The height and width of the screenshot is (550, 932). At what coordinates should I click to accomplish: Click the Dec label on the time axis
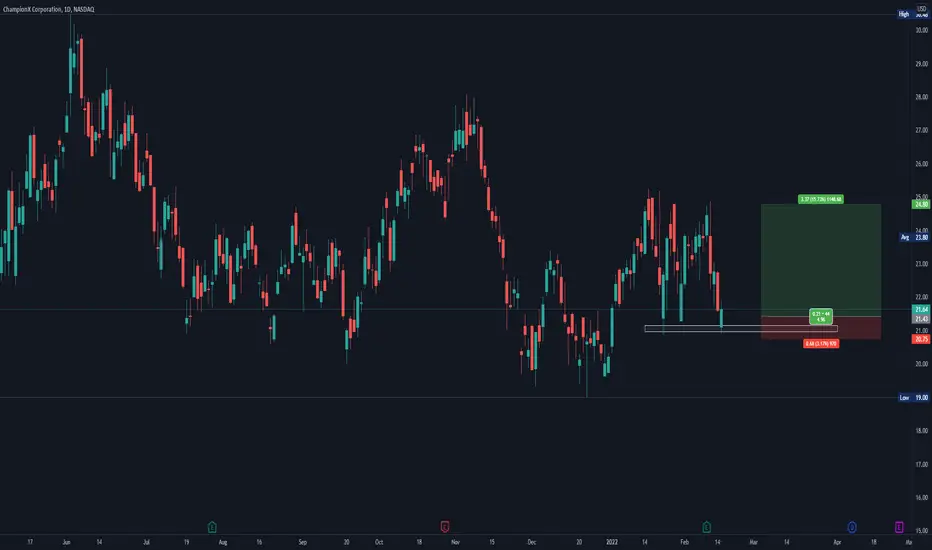tap(531, 542)
